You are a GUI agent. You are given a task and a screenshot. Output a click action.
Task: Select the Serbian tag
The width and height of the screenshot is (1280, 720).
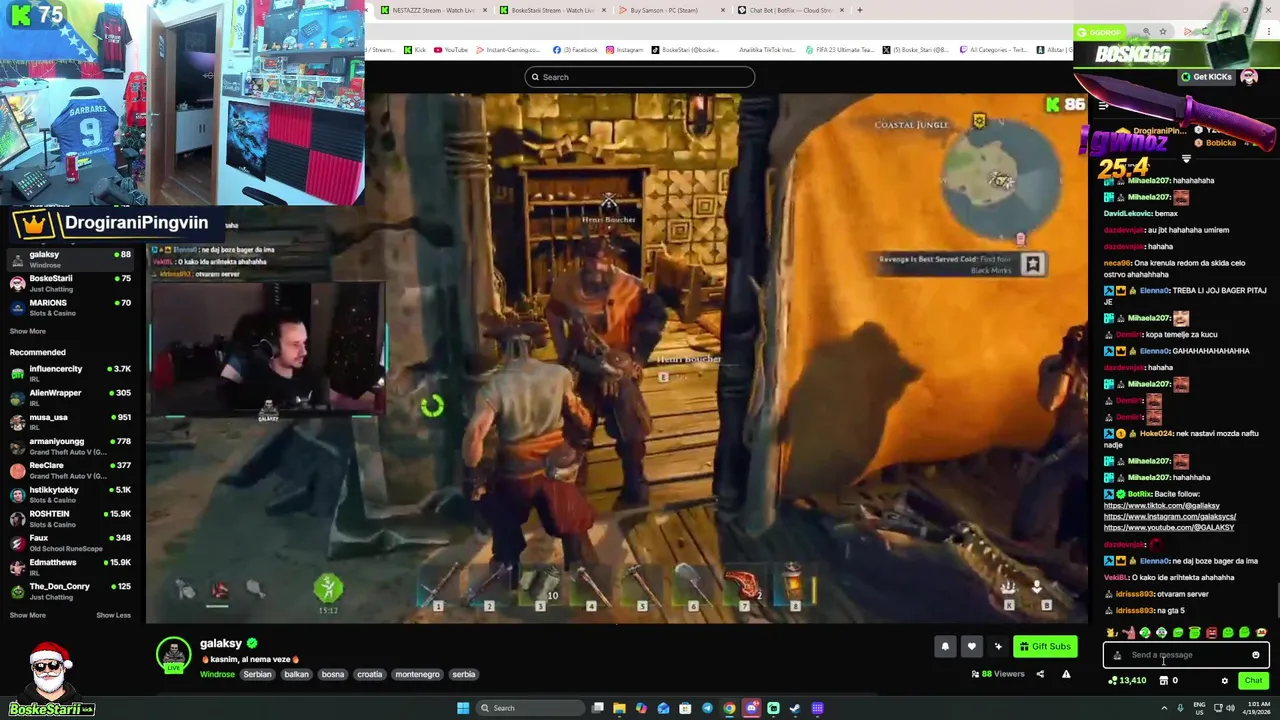point(257,674)
